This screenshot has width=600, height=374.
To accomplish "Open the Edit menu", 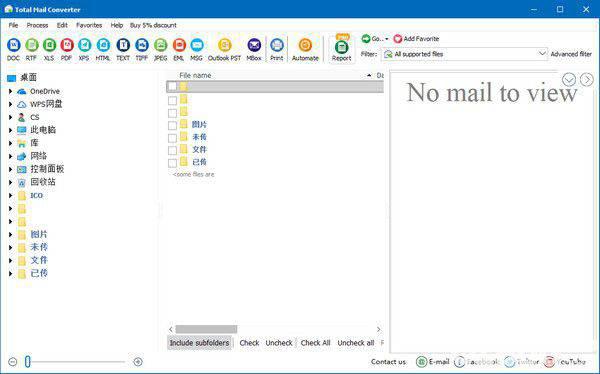I will click(x=62, y=25).
